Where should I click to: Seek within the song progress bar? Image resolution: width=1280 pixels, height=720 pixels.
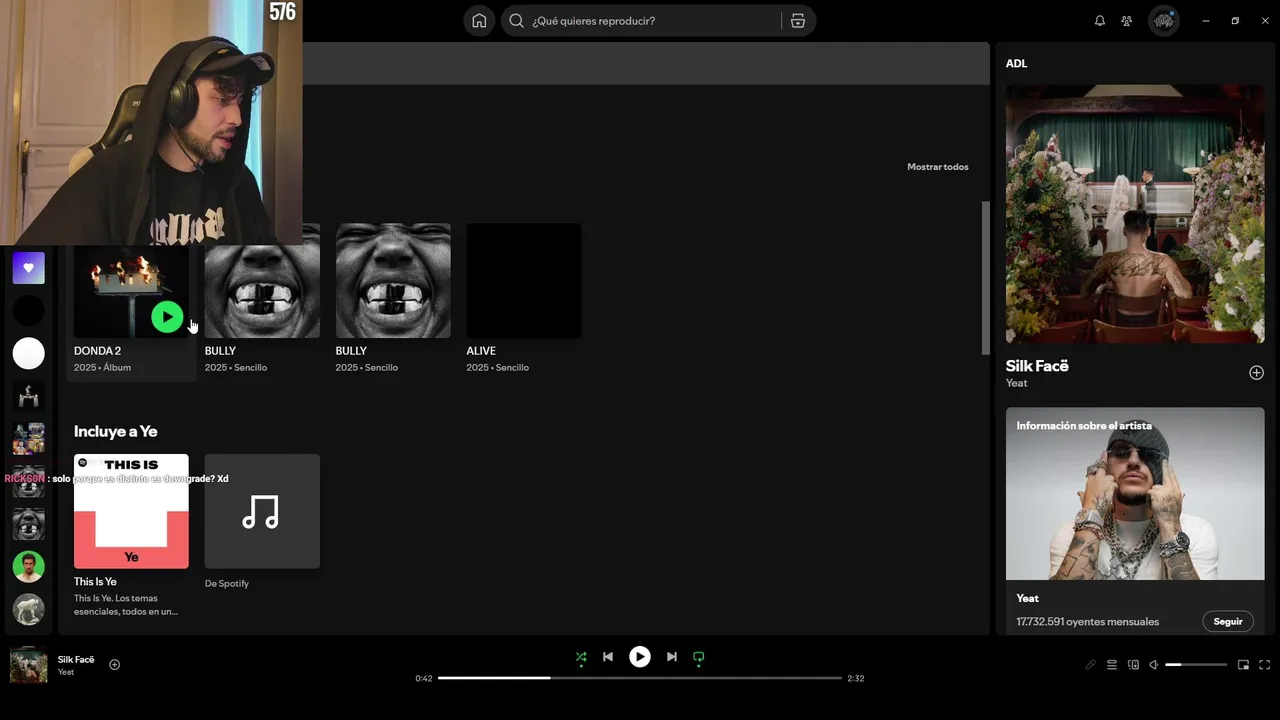coord(640,678)
